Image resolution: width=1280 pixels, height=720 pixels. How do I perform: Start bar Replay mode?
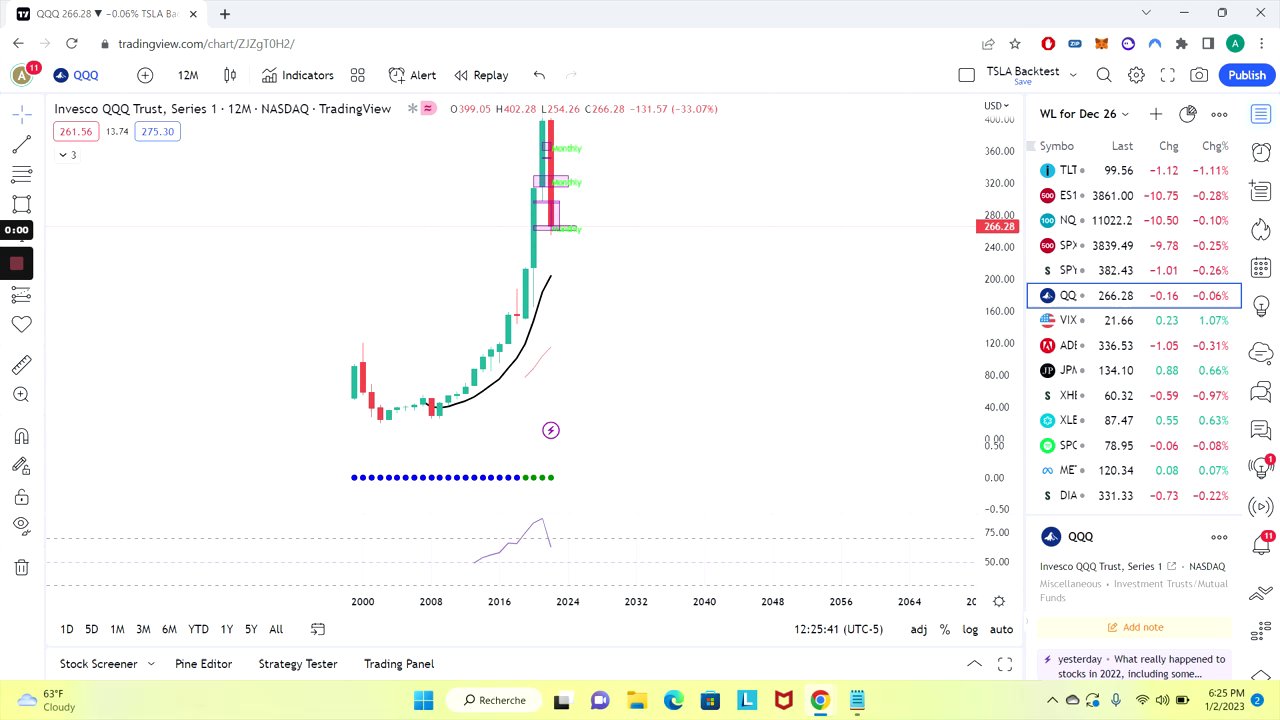pos(481,75)
